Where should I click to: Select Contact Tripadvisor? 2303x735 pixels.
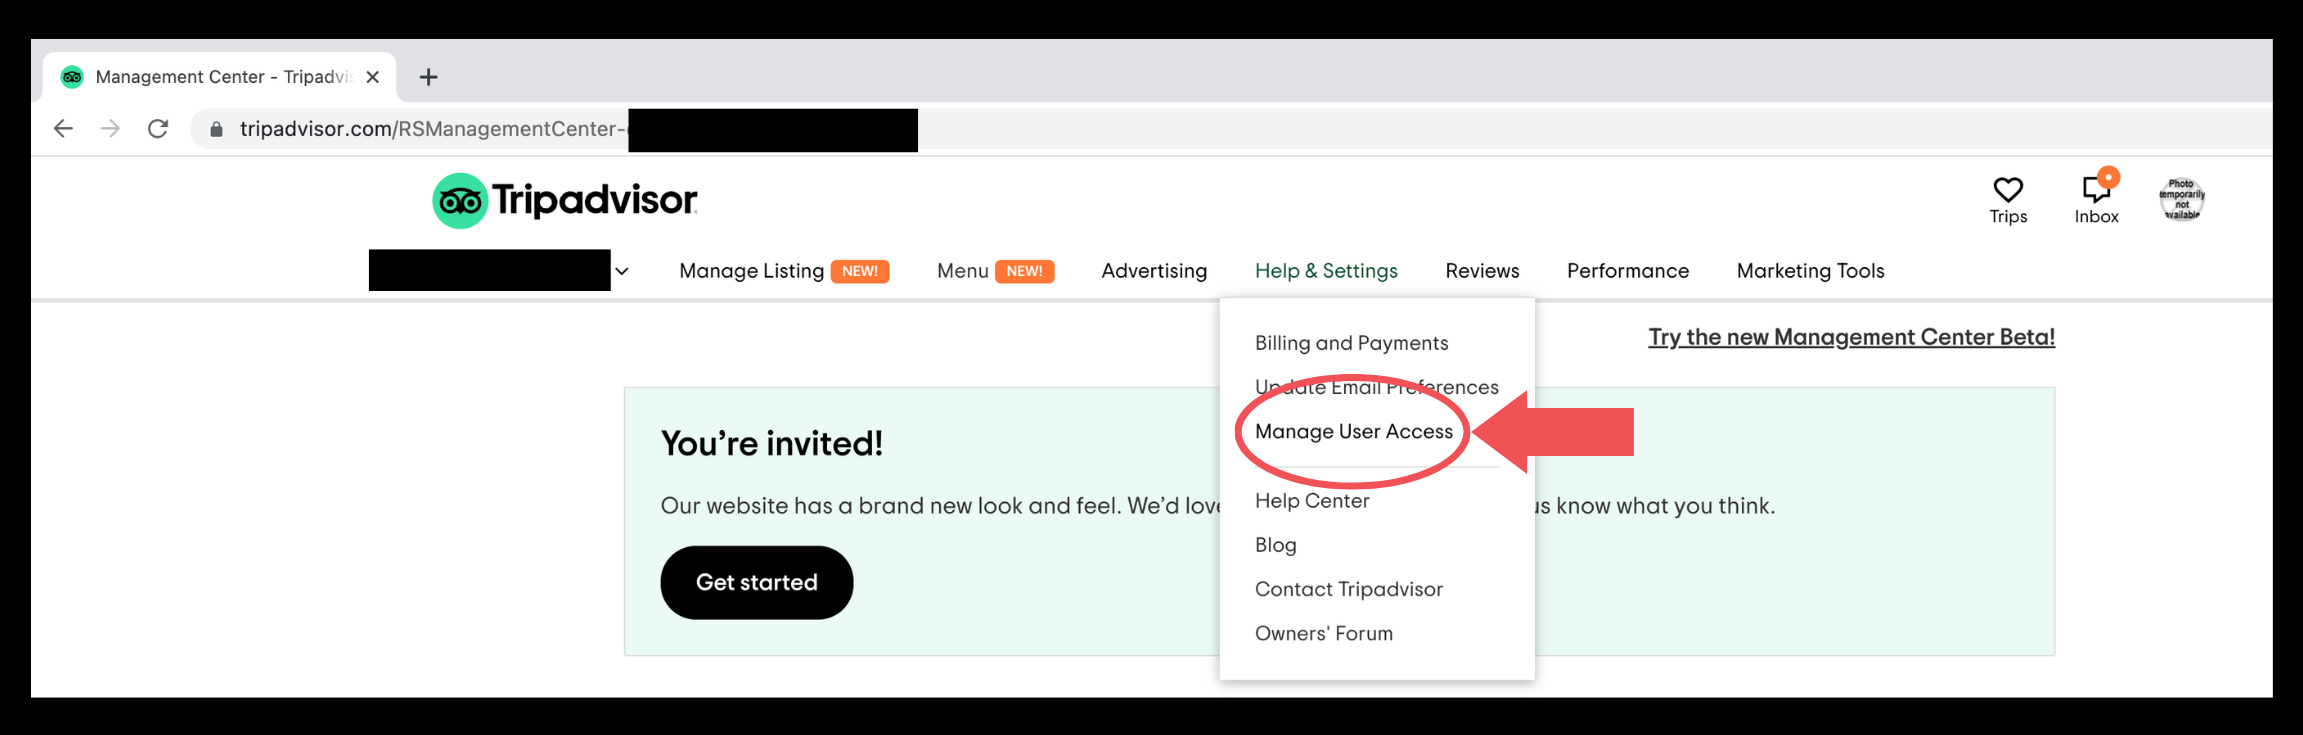pyautogui.click(x=1349, y=589)
